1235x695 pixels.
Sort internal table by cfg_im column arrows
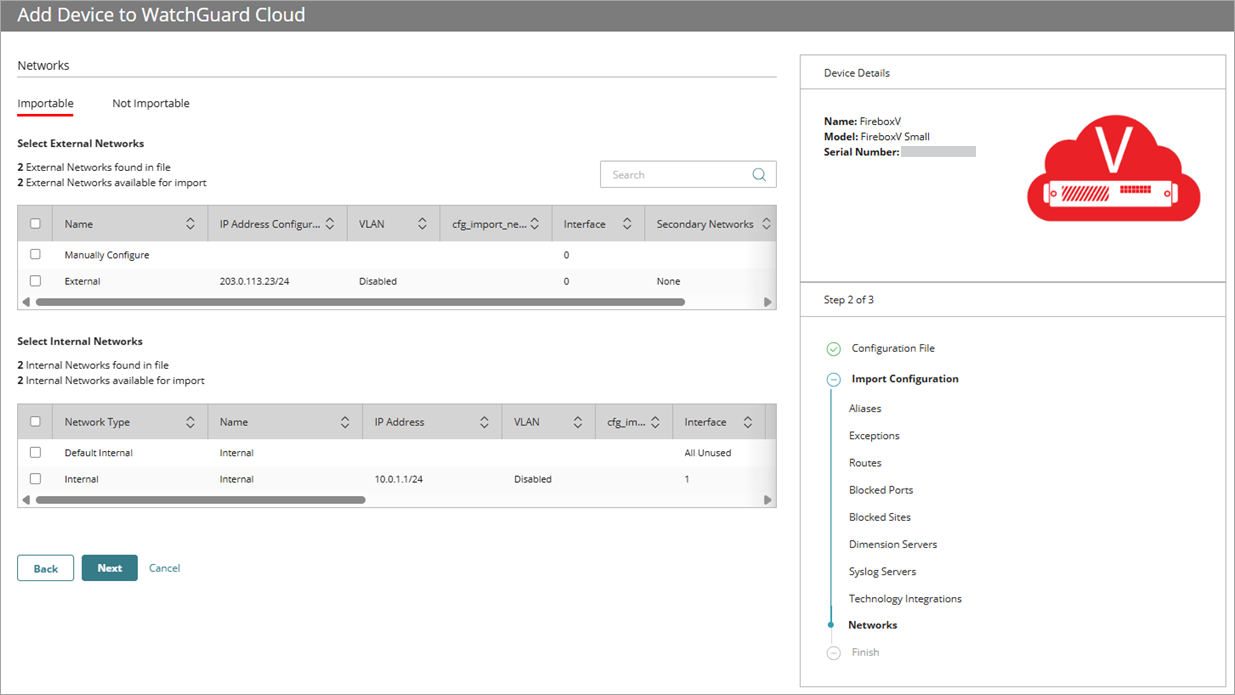[655, 422]
